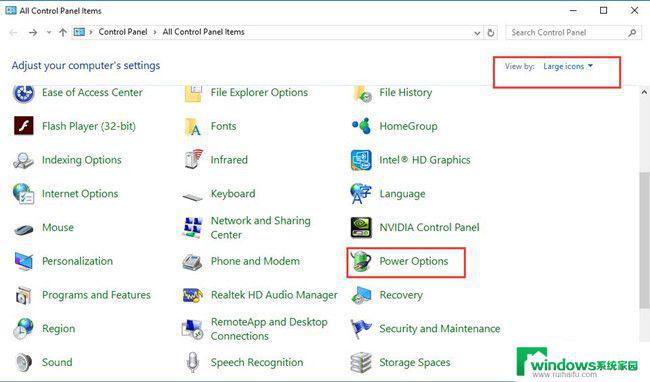Open the Indexing Options magnifier icon
Image resolution: width=650 pixels, height=382 pixels.
tap(24, 160)
